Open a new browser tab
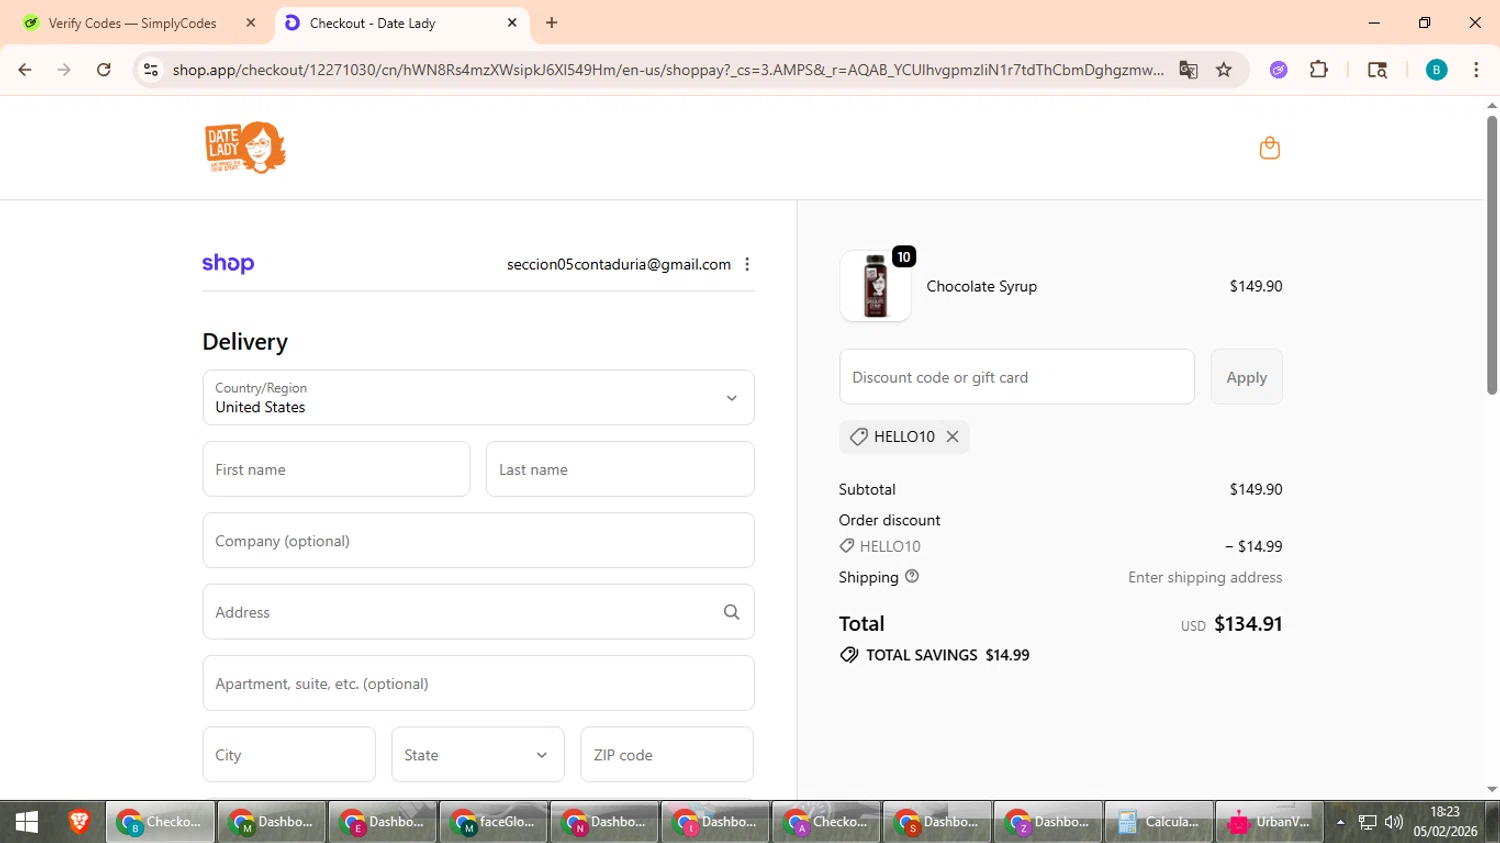 coord(552,22)
